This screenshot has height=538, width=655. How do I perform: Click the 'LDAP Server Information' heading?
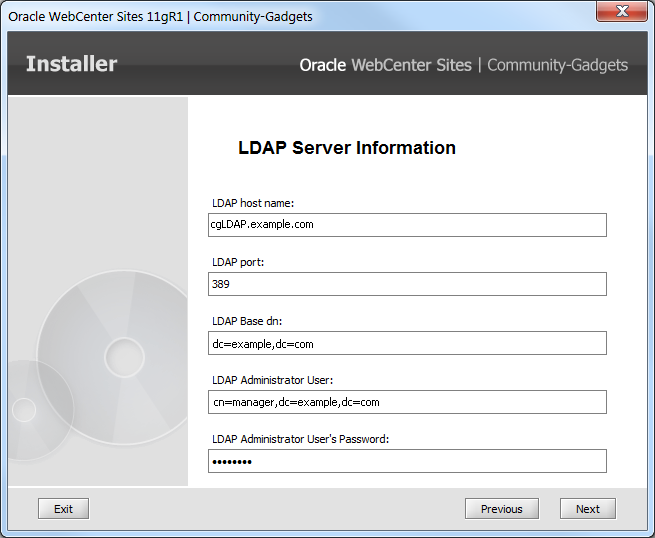coord(347,147)
